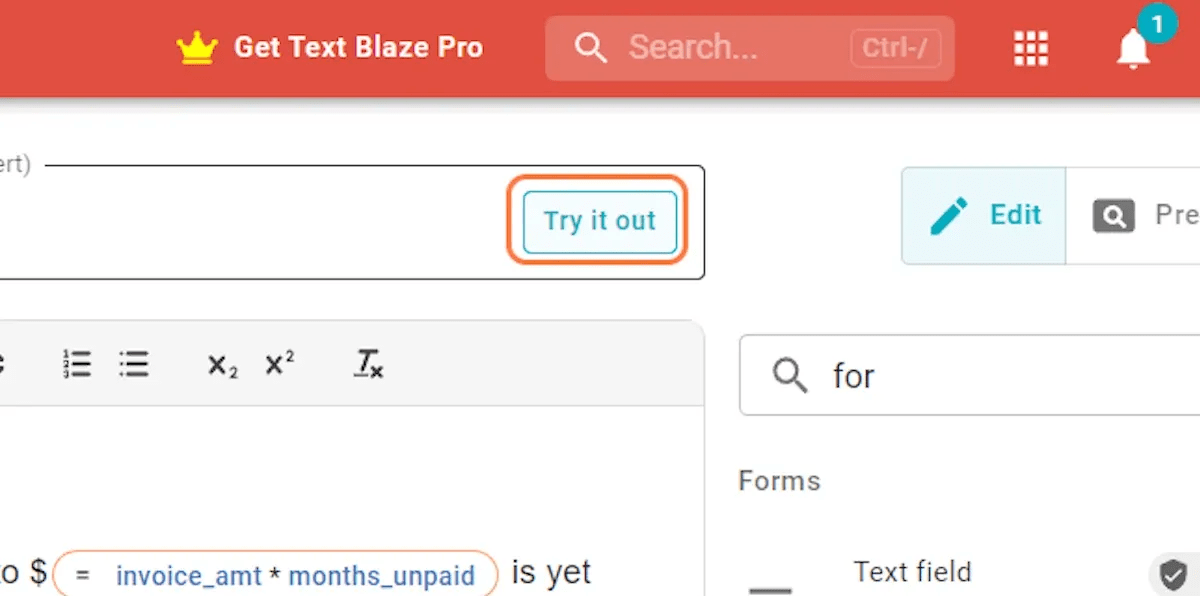
Task: Open the apps grid icon
Action: coord(1030,47)
